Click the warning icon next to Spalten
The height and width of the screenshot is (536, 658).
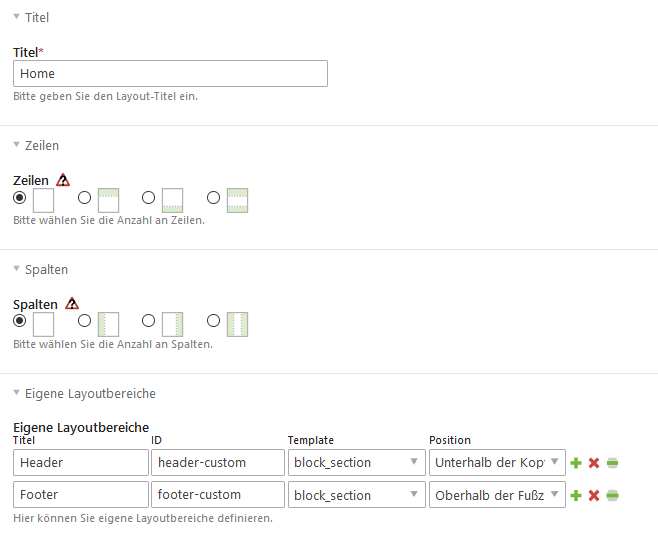pos(72,304)
